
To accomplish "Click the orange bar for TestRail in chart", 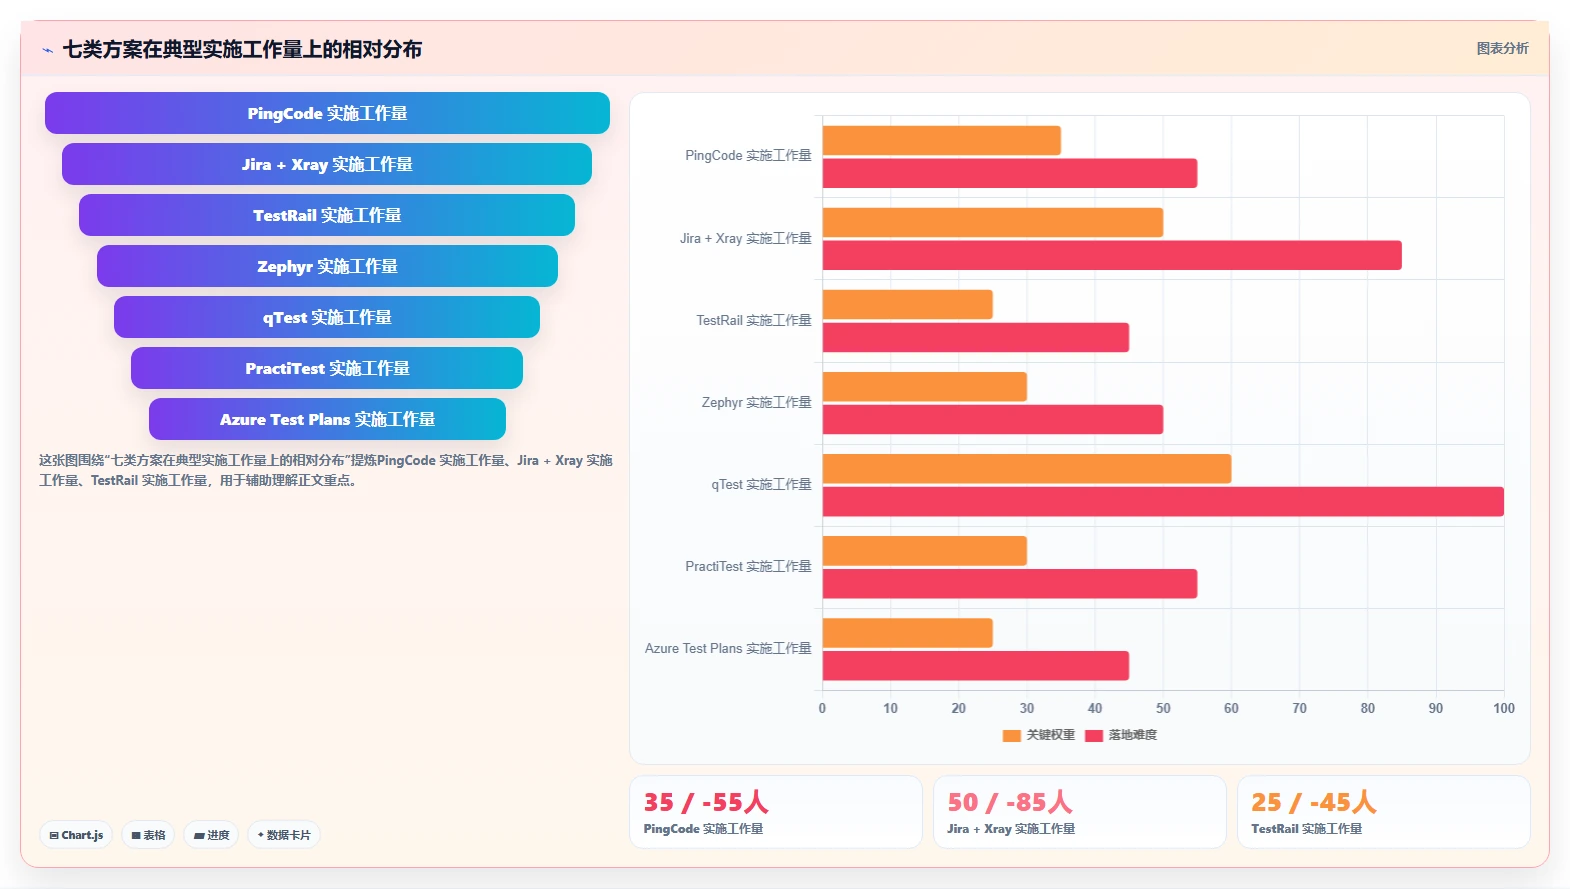I will pyautogui.click(x=908, y=305).
